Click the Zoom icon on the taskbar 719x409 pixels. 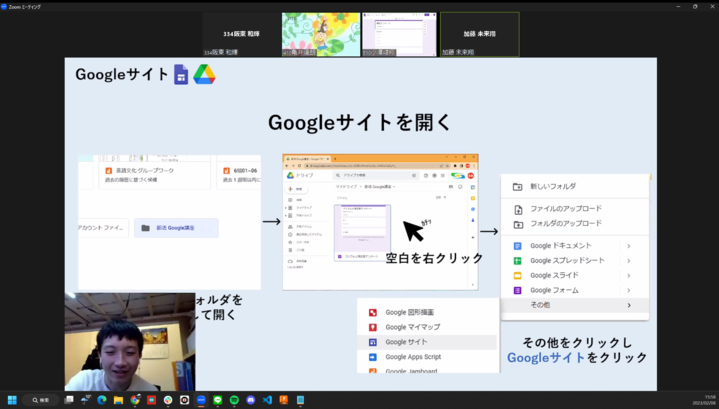[x=201, y=400]
